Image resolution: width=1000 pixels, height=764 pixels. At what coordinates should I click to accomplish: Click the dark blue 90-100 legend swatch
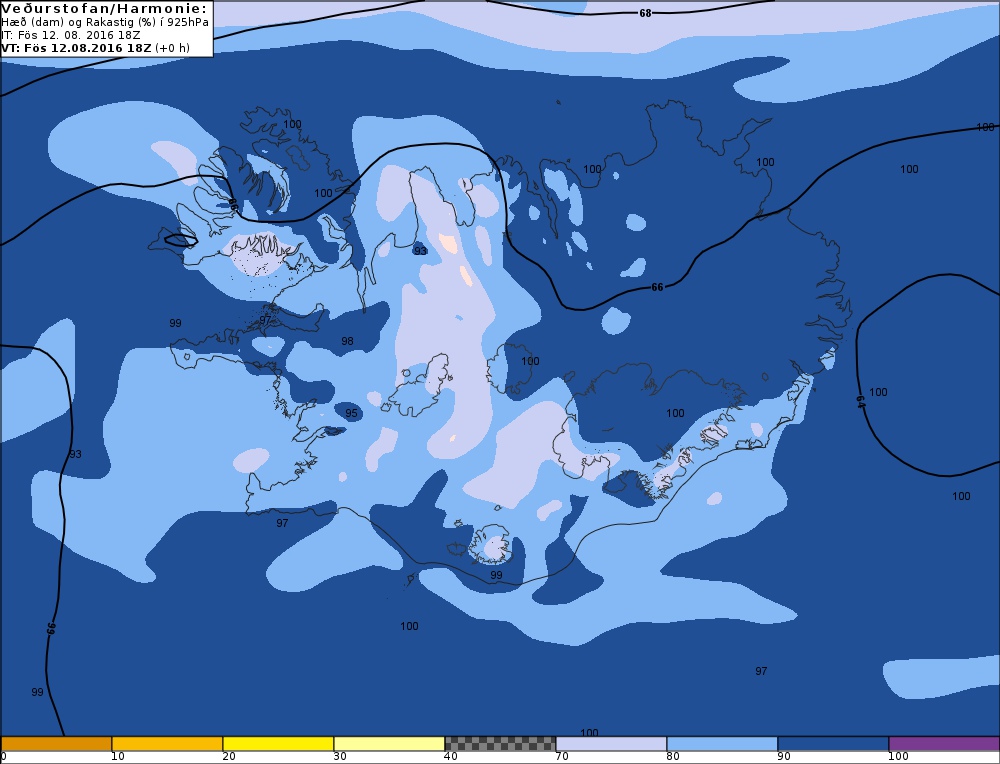pyautogui.click(x=833, y=744)
